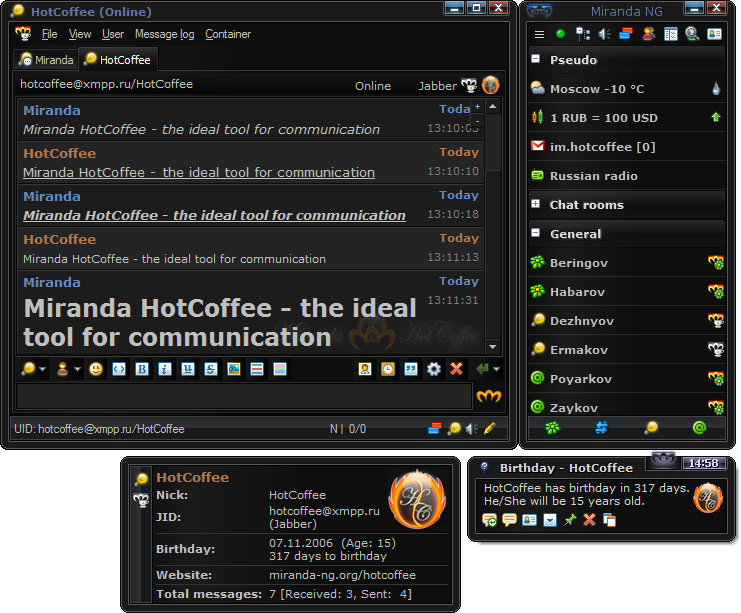Image resolution: width=741 pixels, height=613 pixels.
Task: Close session with red X button
Action: click(457, 369)
